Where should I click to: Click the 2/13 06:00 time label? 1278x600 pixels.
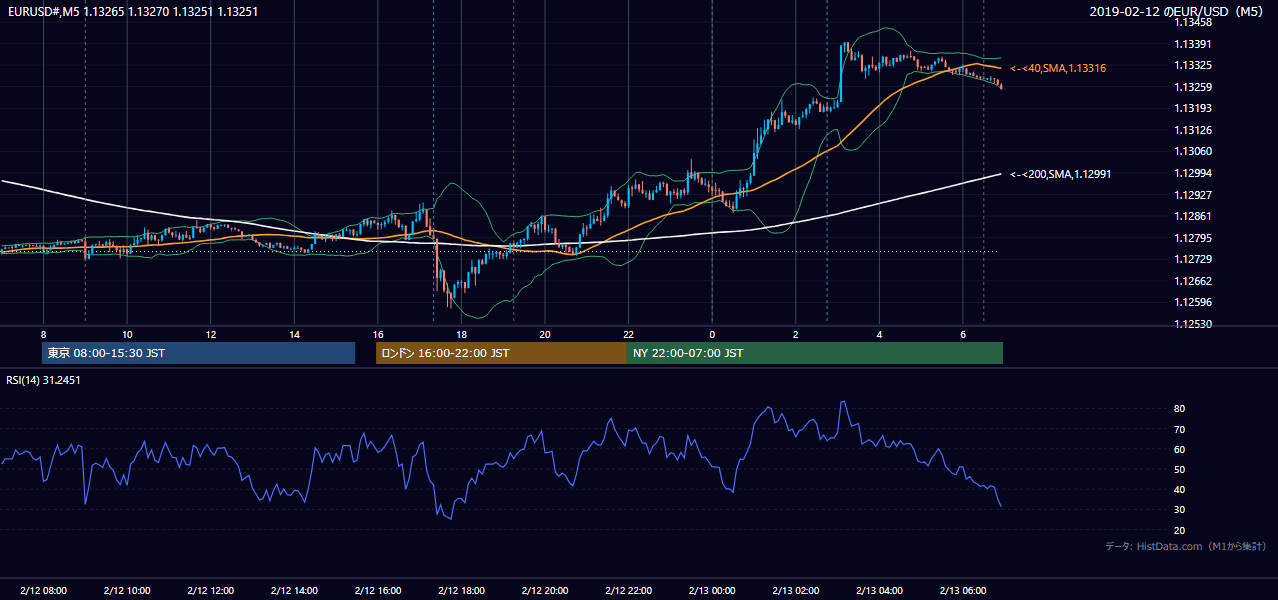point(963,590)
